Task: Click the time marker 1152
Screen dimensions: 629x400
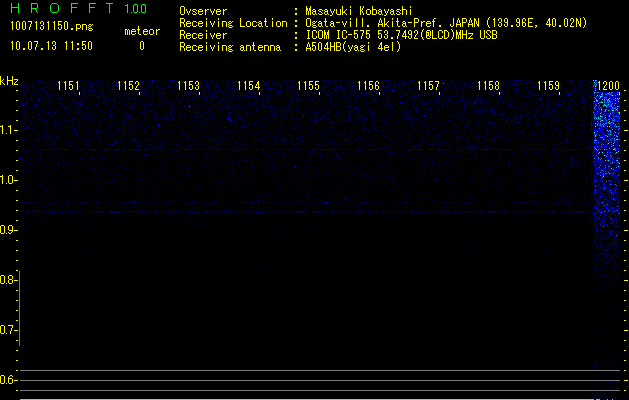Action: [128, 86]
